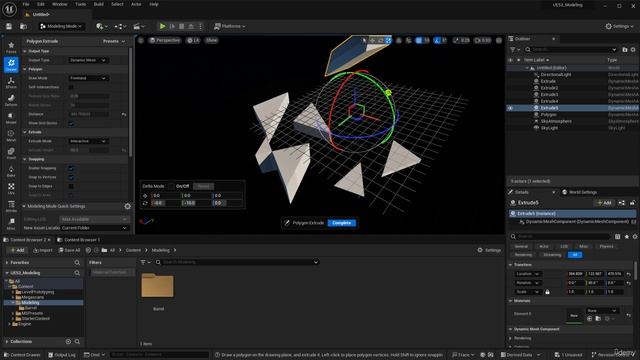Open the Edit menu
Image resolution: width=640 pixels, height=360 pixels.
coord(41,4)
